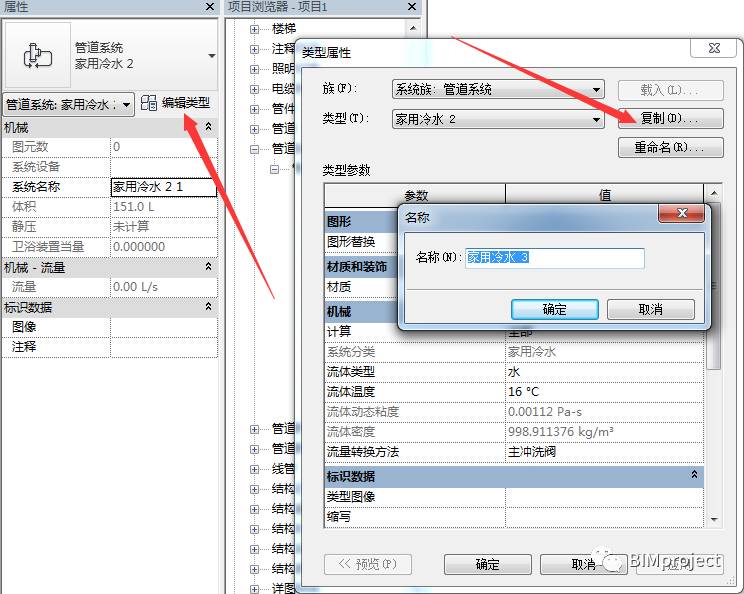The width and height of the screenshot is (744, 594).
Task: Click 取消 in the 类型属性 dialog
Action: click(x=584, y=564)
